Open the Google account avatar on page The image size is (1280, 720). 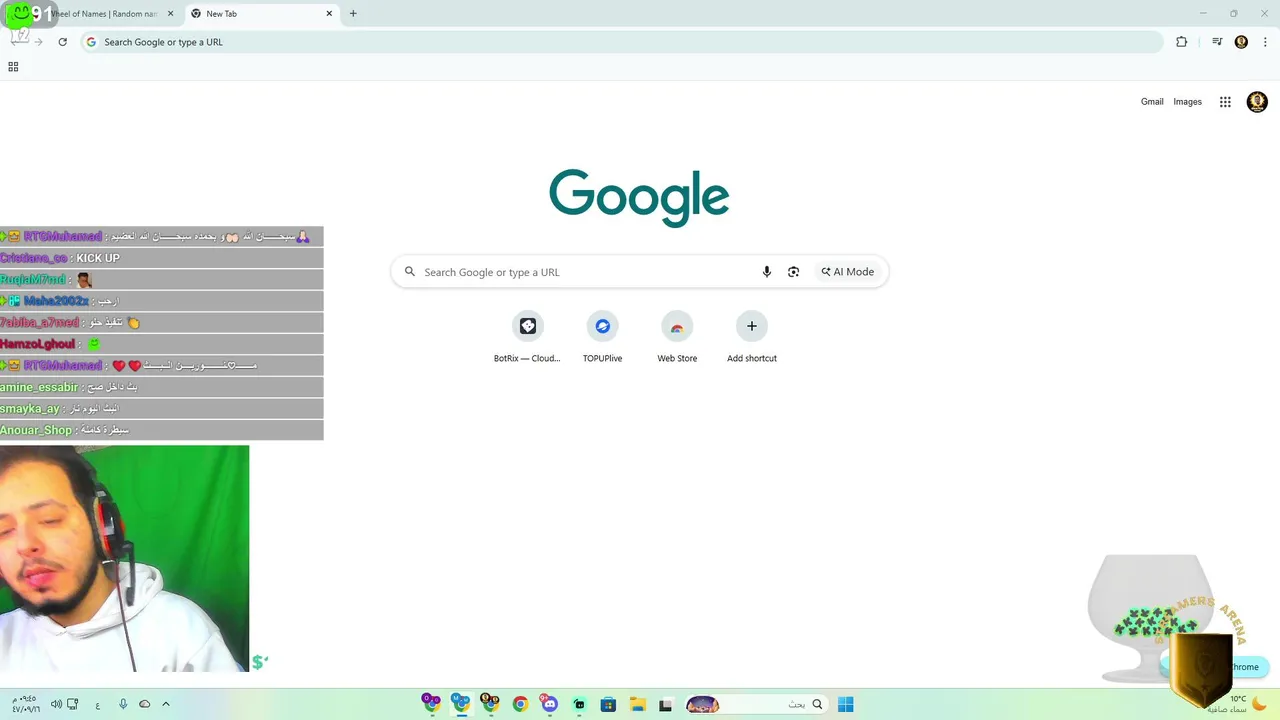point(1257,102)
